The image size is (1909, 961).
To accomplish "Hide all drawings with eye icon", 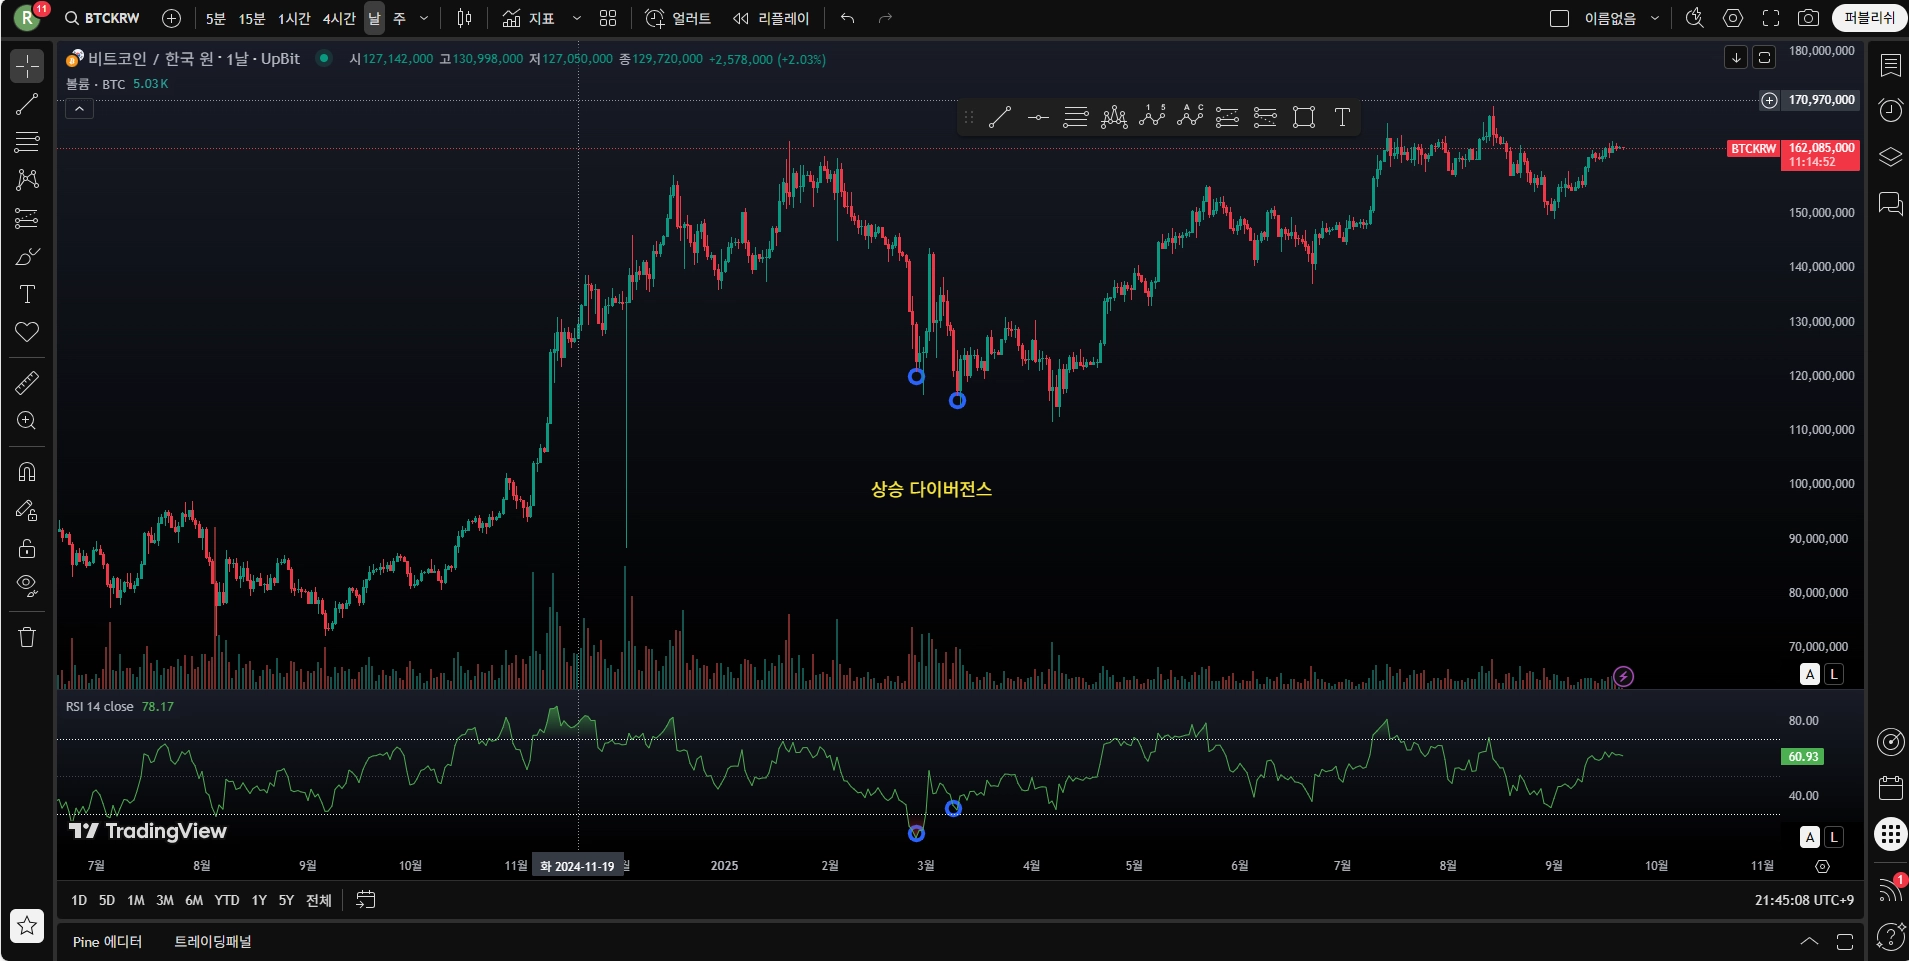I will point(27,586).
